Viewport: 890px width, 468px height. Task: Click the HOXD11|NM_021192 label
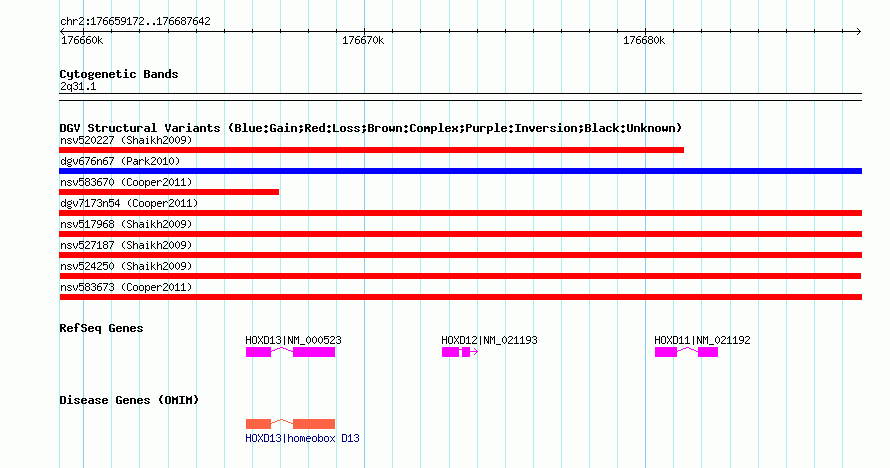(x=702, y=340)
